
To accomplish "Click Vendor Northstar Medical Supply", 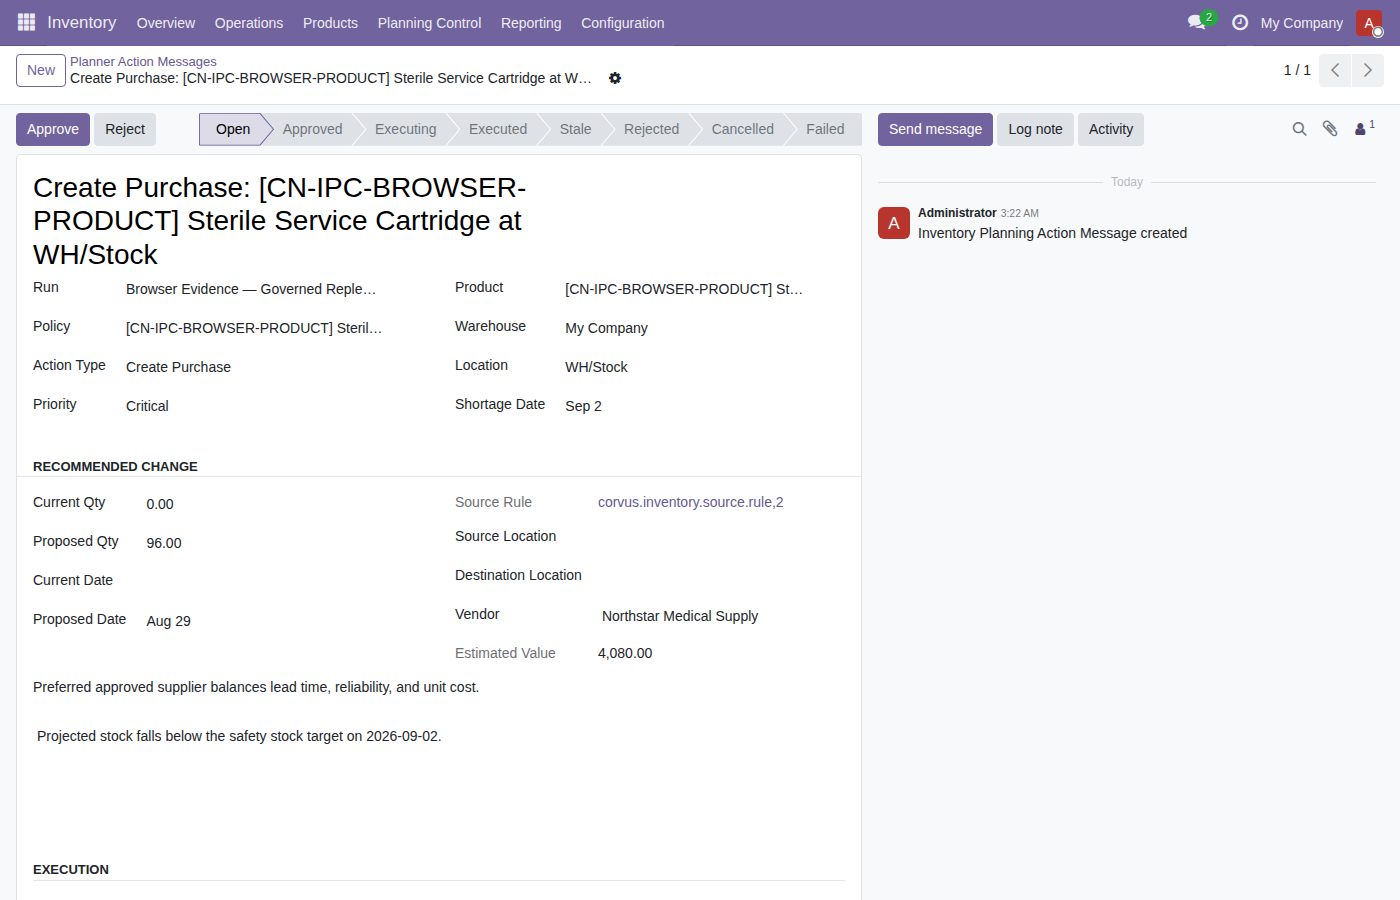I will (x=680, y=616).
